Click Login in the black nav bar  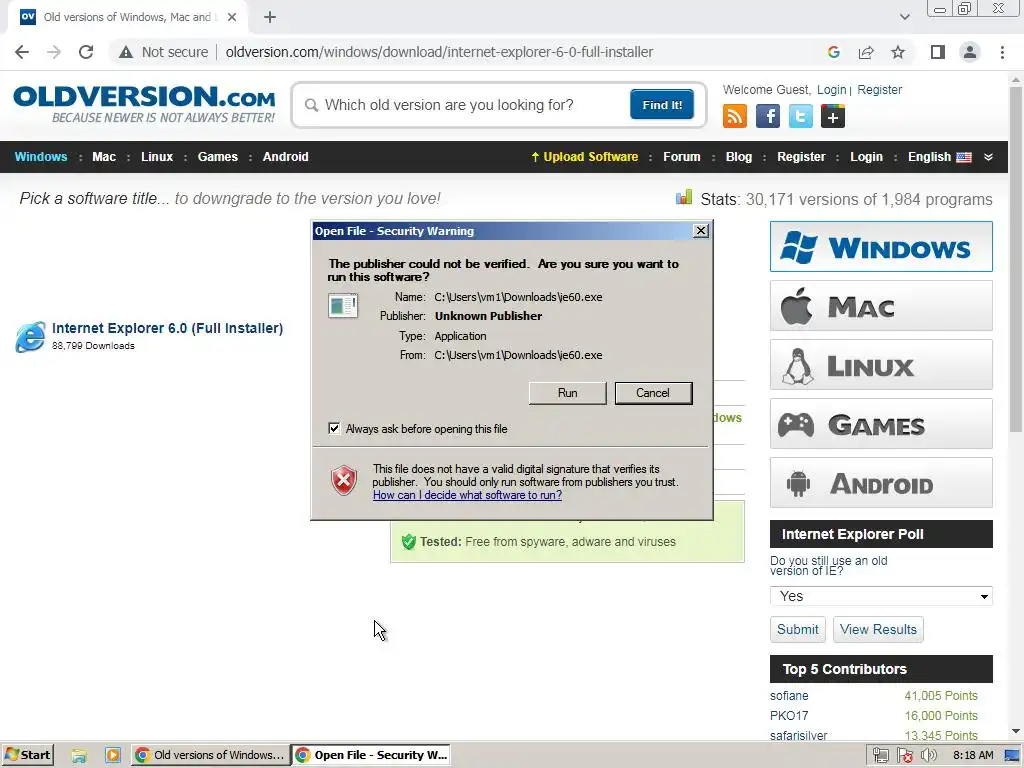tap(866, 157)
